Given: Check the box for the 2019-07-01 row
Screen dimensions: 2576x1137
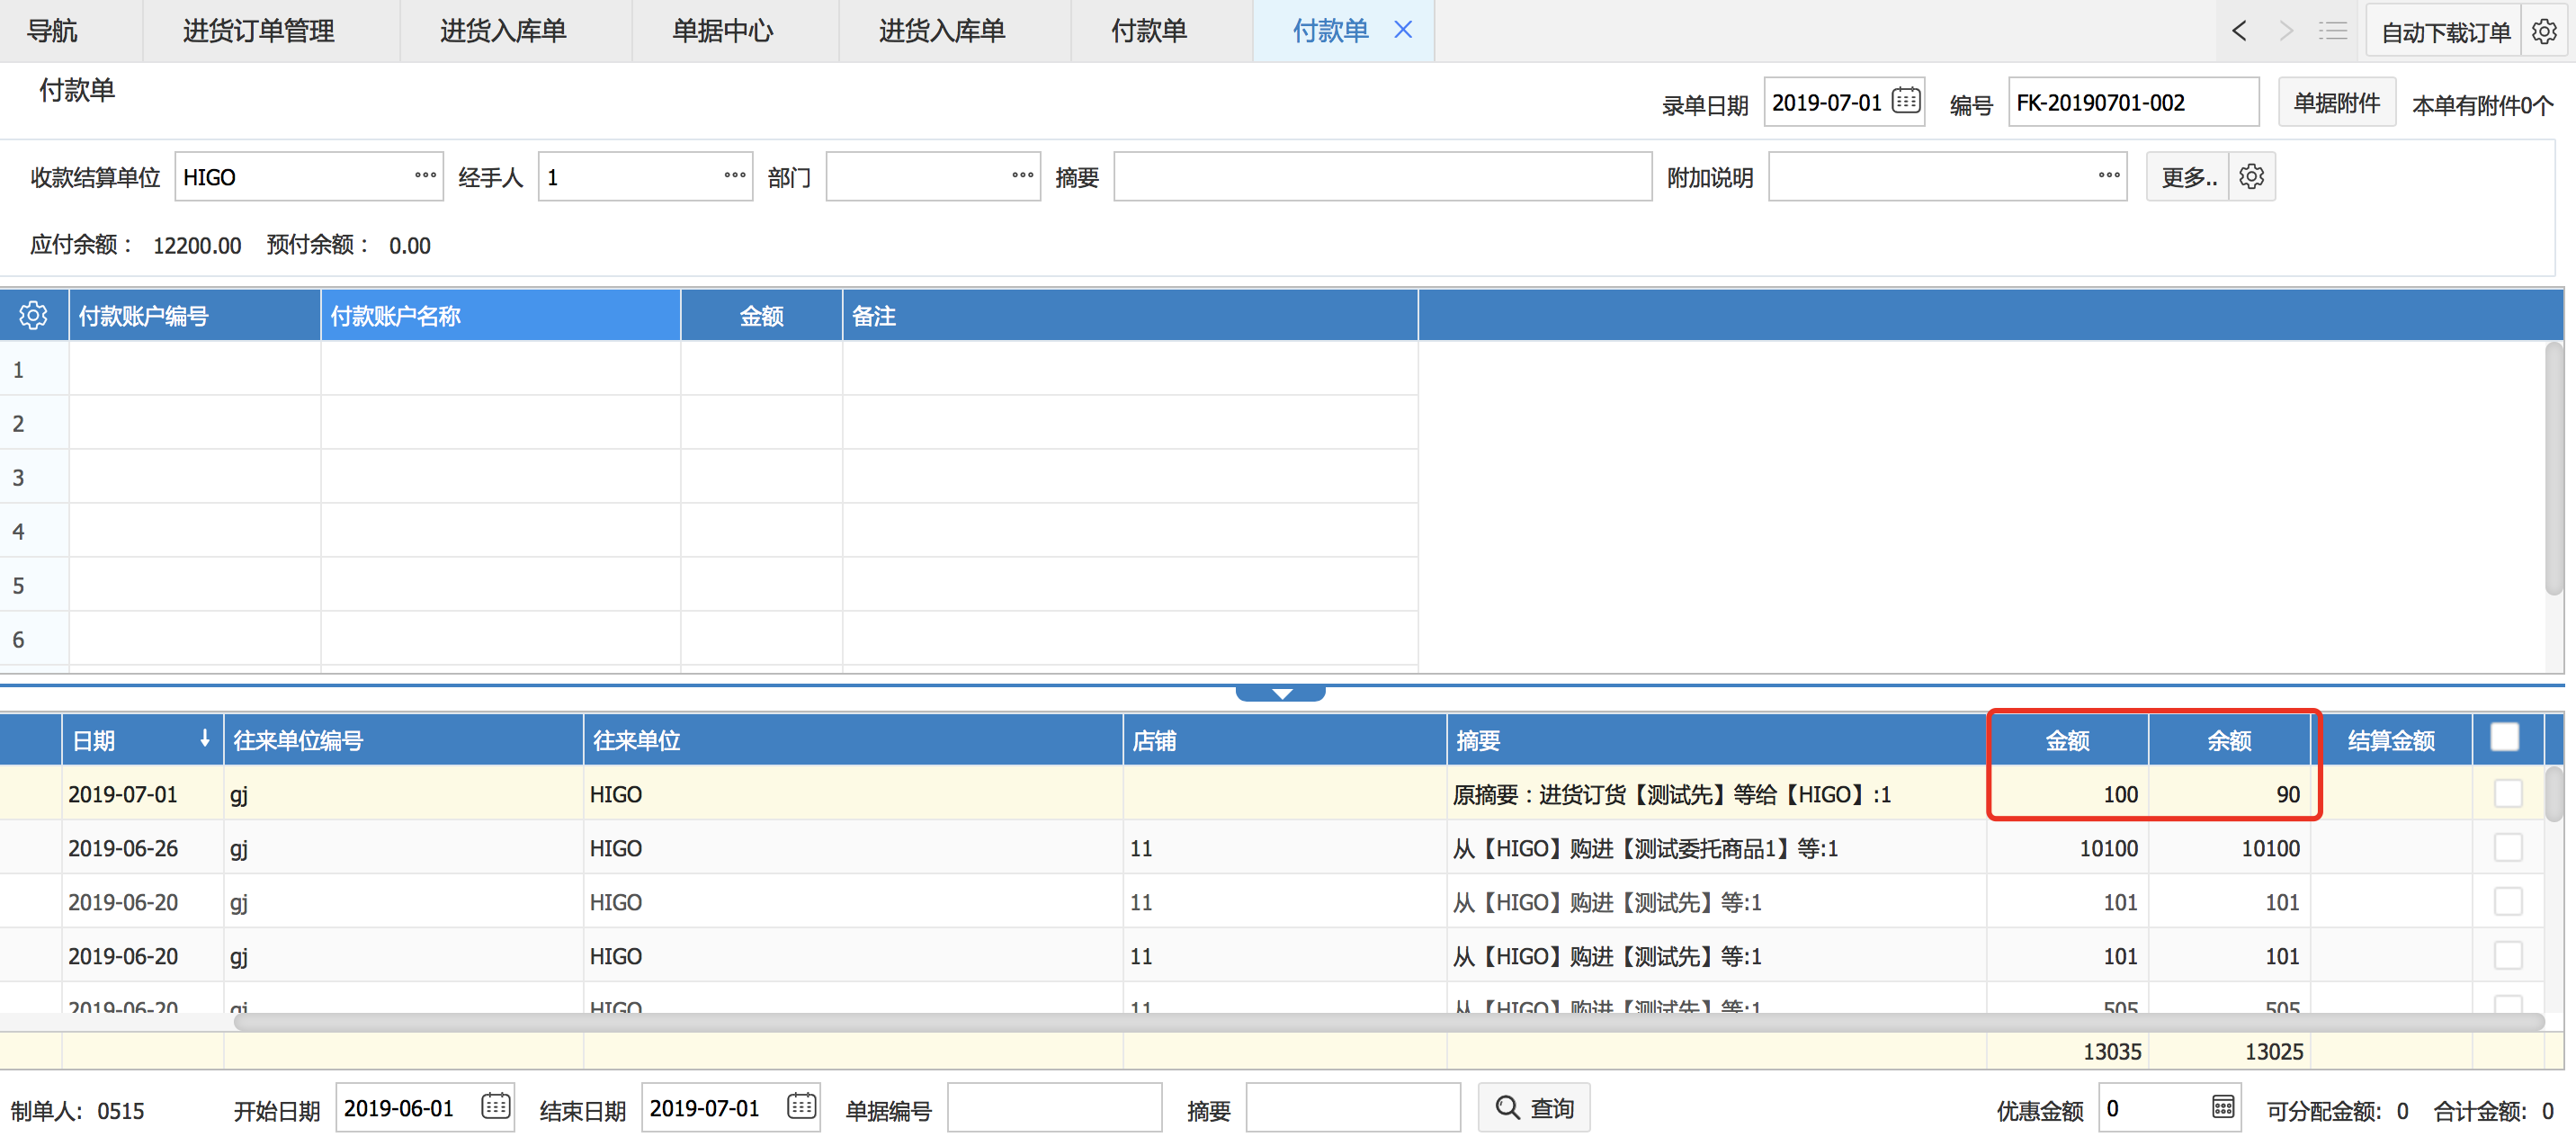Looking at the screenshot, I should point(2507,794).
